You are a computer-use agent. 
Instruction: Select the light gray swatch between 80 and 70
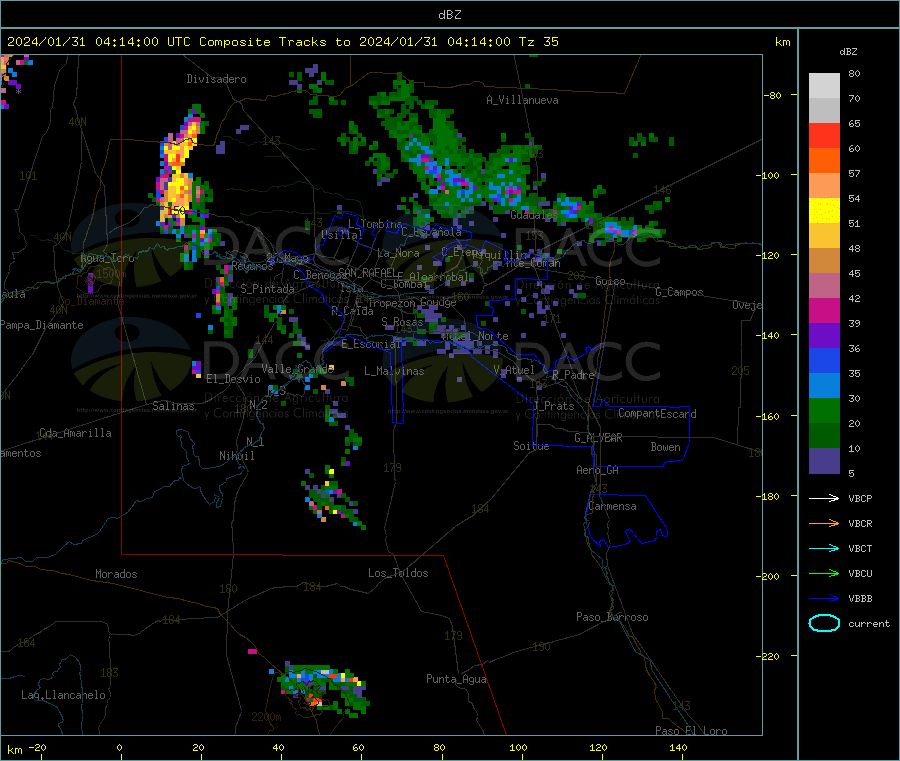(824, 86)
